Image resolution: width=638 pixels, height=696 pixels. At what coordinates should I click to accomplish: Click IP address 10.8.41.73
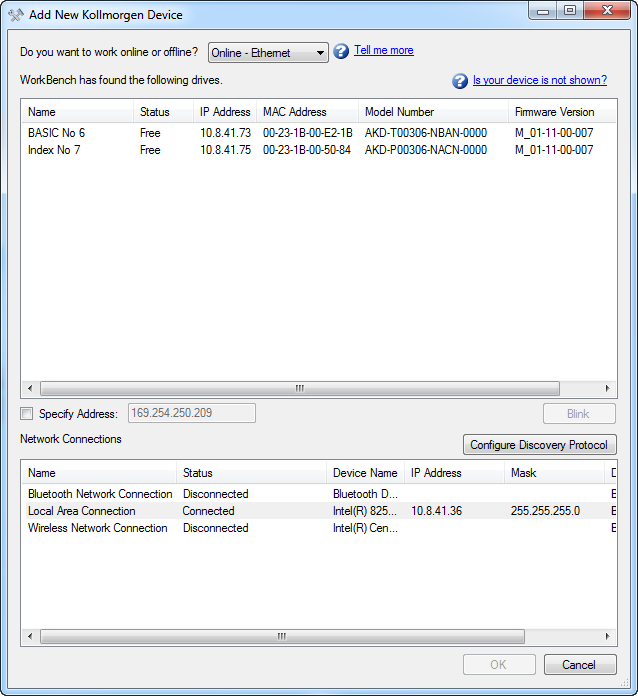tap(226, 133)
